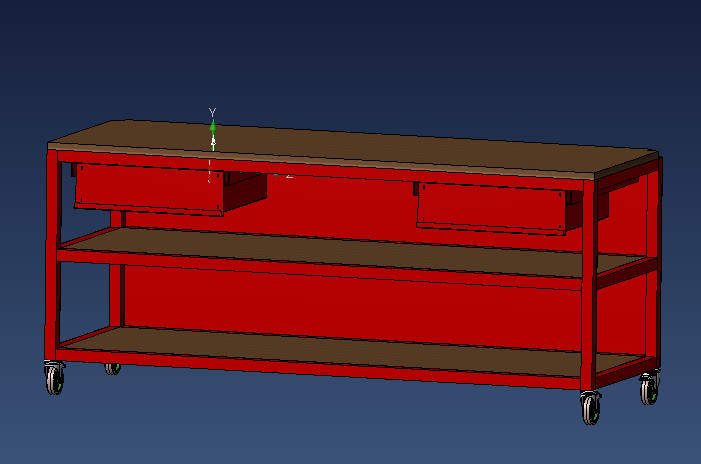Viewport: 701px width, 464px height.
Task: Select the middle wooden shelf
Action: click(x=353, y=253)
